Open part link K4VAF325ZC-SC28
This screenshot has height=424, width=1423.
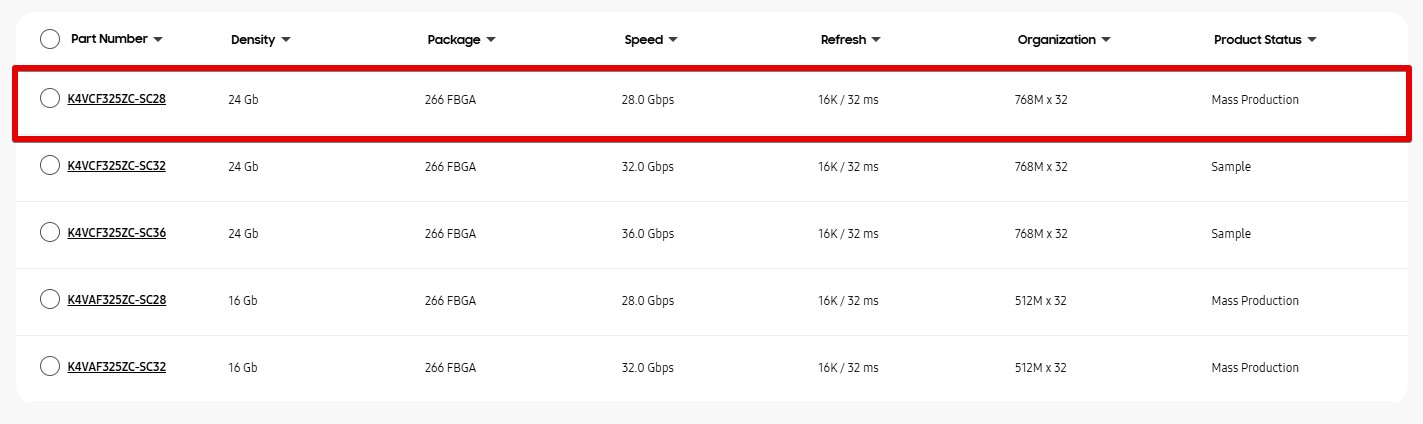[116, 300]
